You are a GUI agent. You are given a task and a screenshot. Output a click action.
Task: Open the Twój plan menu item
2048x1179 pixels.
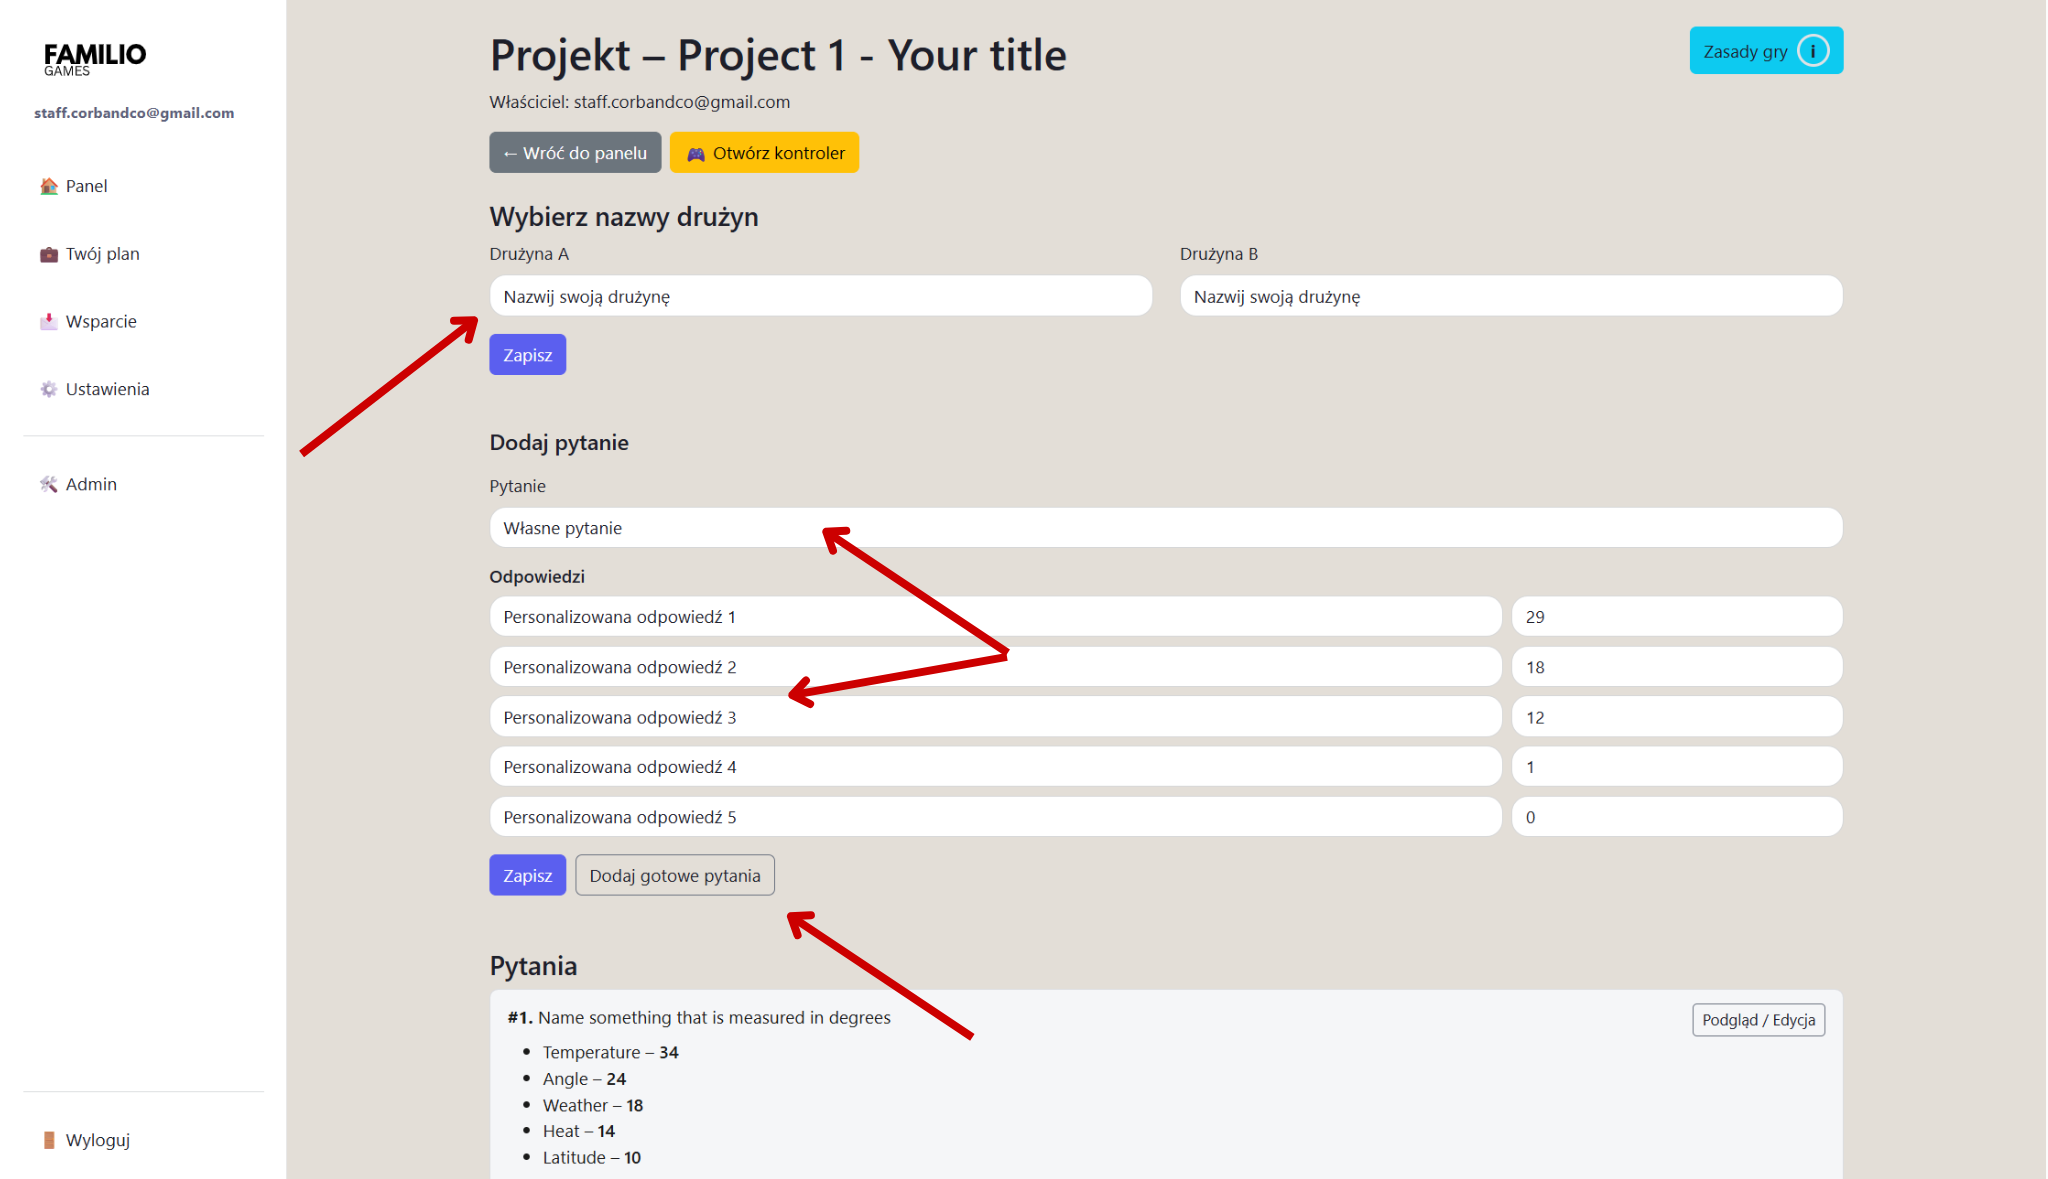[102, 254]
